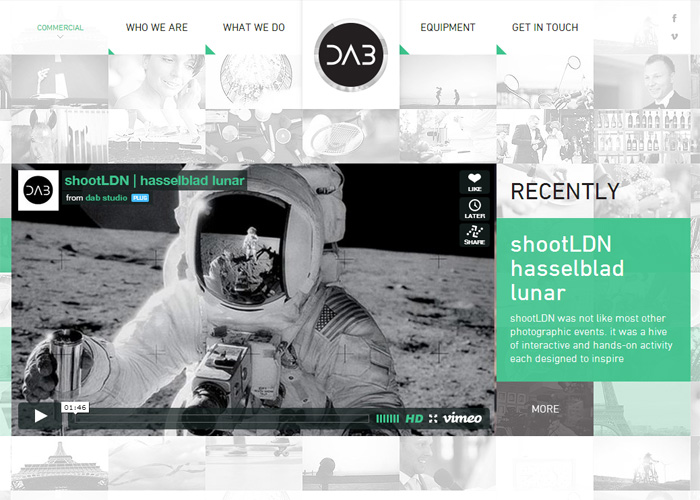Viewport: 700px width, 500px height.
Task: Click the PLUS badge
Action: (x=140, y=198)
